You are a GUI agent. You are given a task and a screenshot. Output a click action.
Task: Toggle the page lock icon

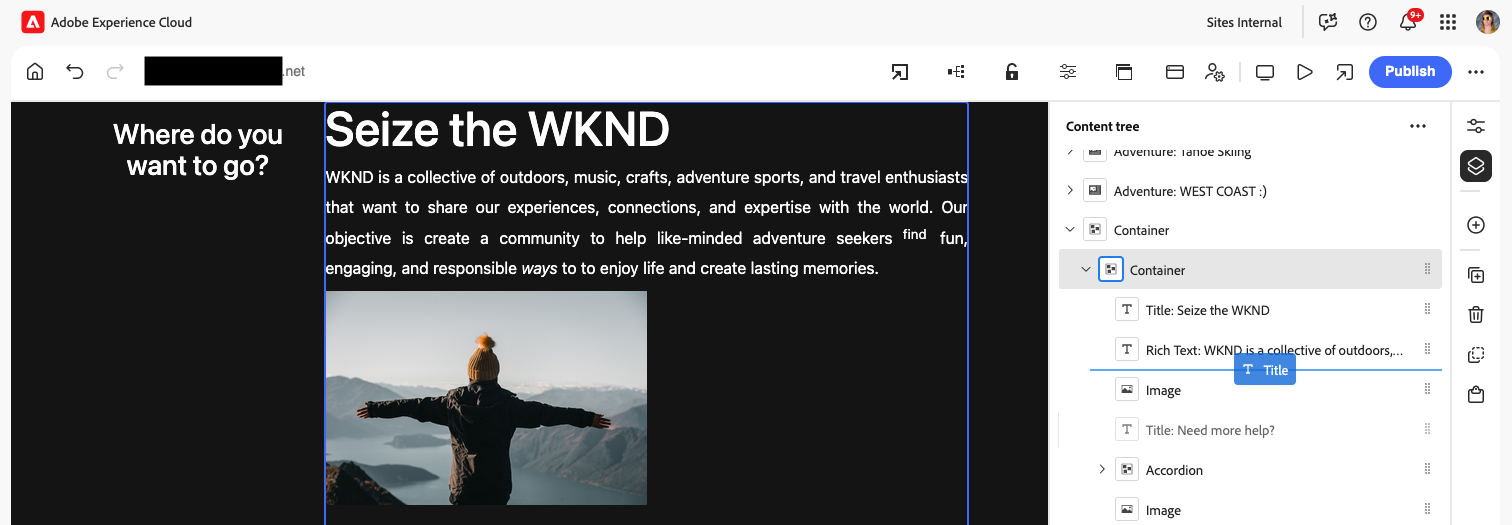pyautogui.click(x=1012, y=72)
